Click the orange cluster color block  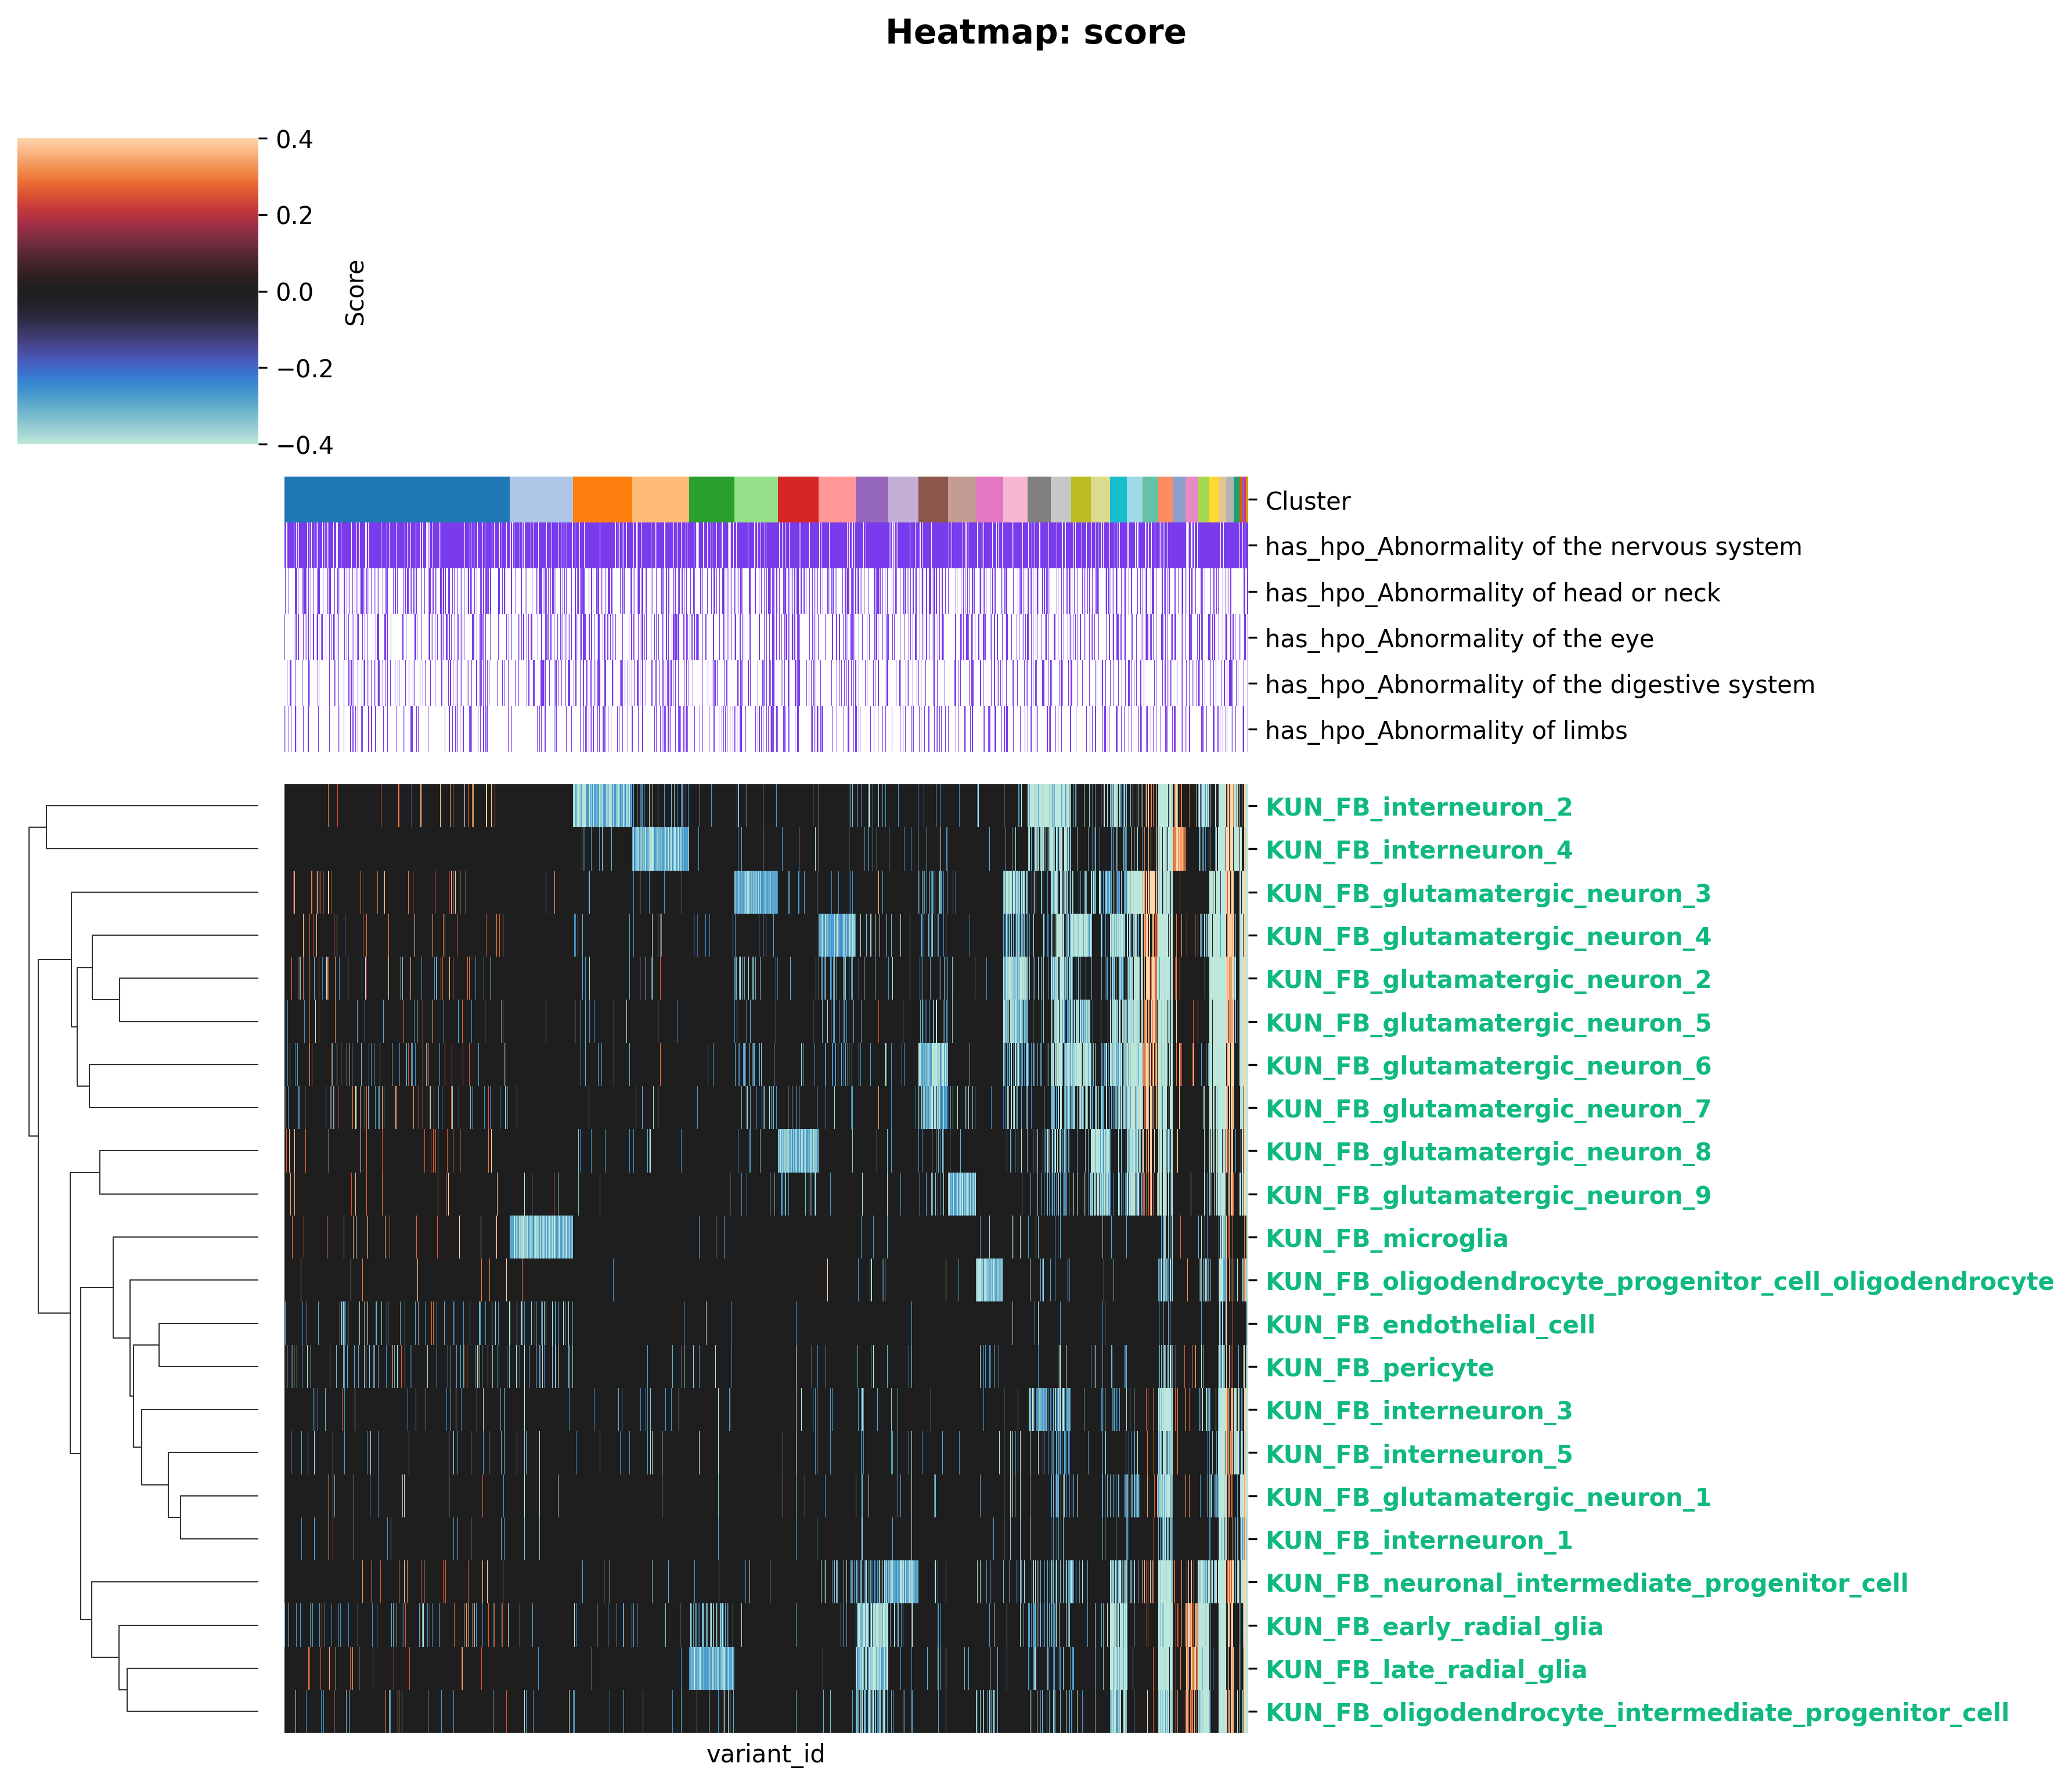602,499
